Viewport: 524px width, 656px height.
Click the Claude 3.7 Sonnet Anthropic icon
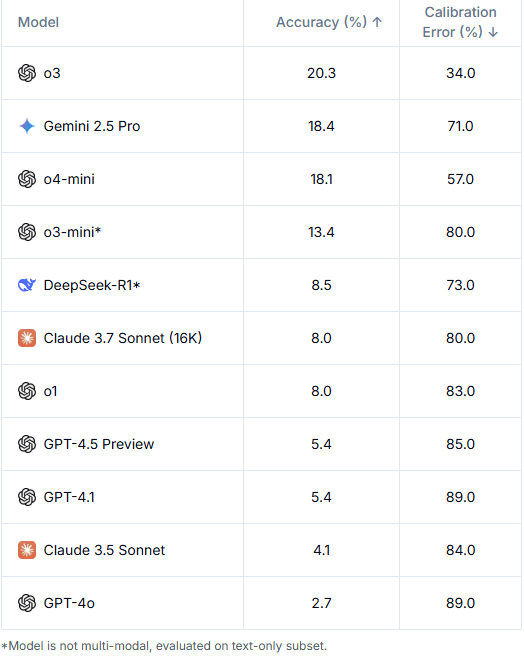[27, 338]
